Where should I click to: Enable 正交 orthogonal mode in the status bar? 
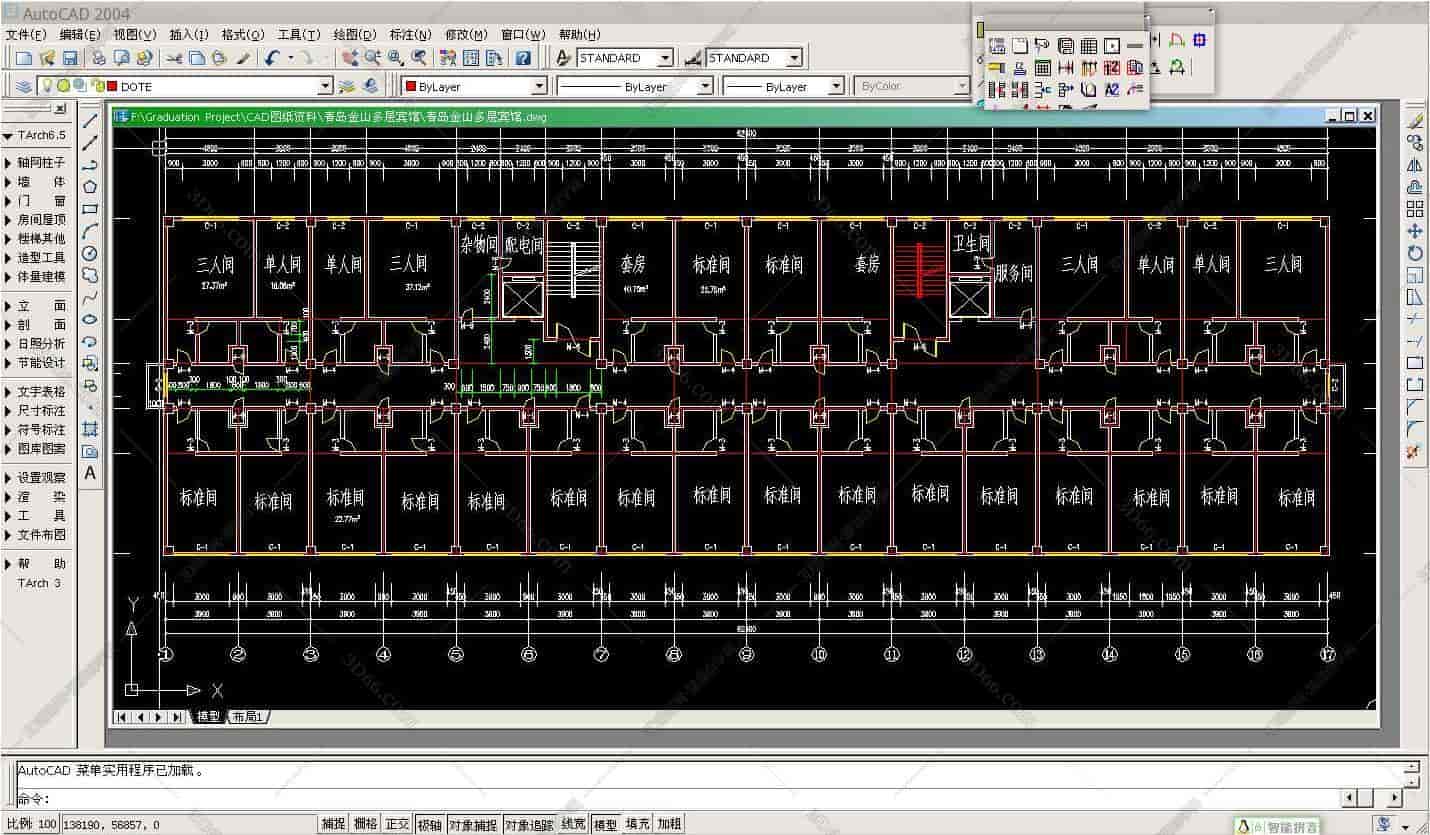click(x=394, y=823)
